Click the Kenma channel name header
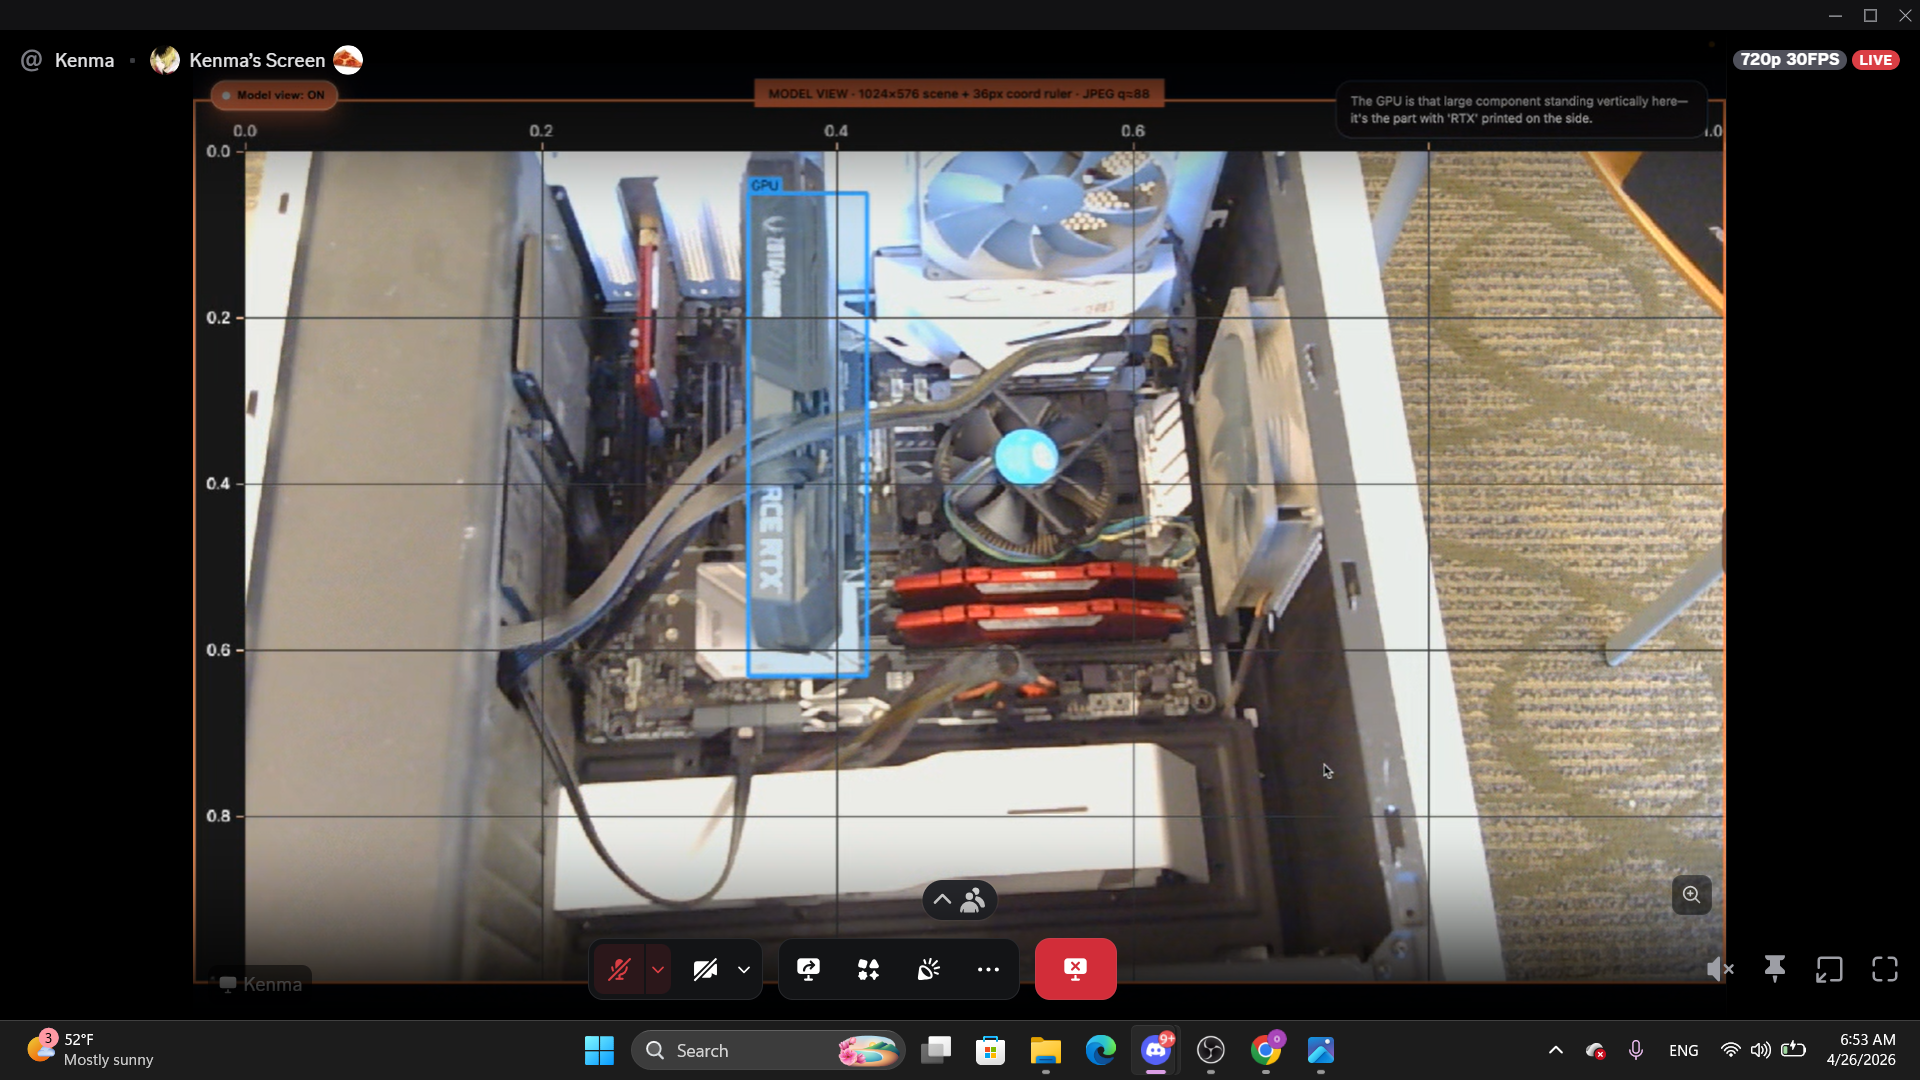The image size is (1920, 1080). pyautogui.click(x=84, y=60)
